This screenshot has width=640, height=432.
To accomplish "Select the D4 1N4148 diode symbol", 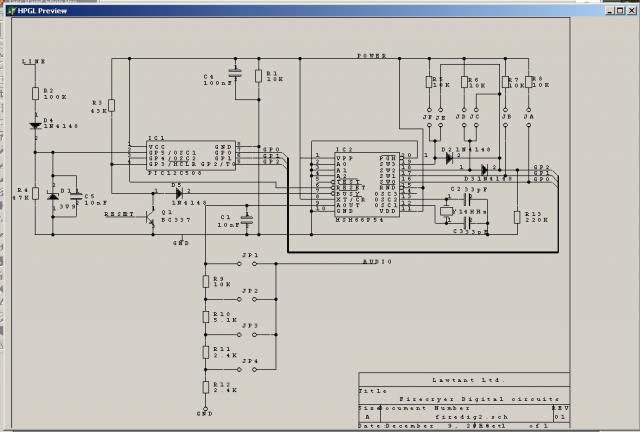I will click(36, 125).
